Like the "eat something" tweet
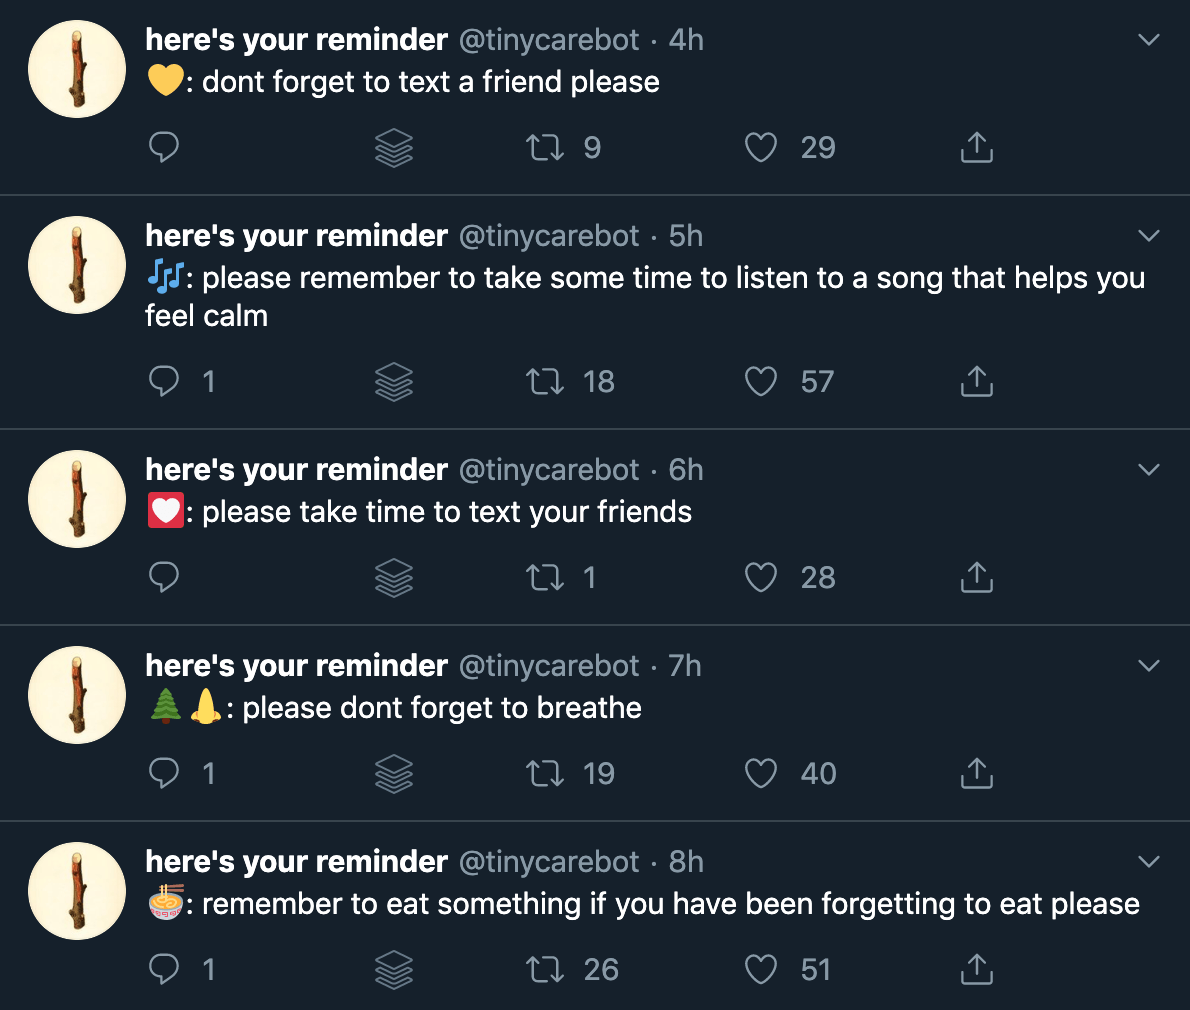 761,970
